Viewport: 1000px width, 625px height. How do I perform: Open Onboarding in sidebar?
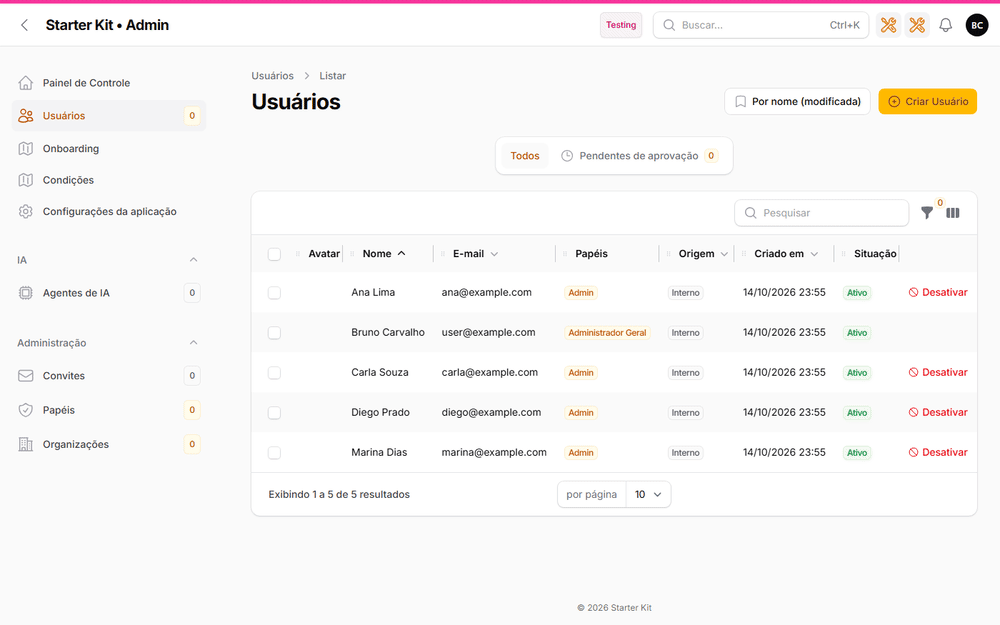click(x=108, y=149)
